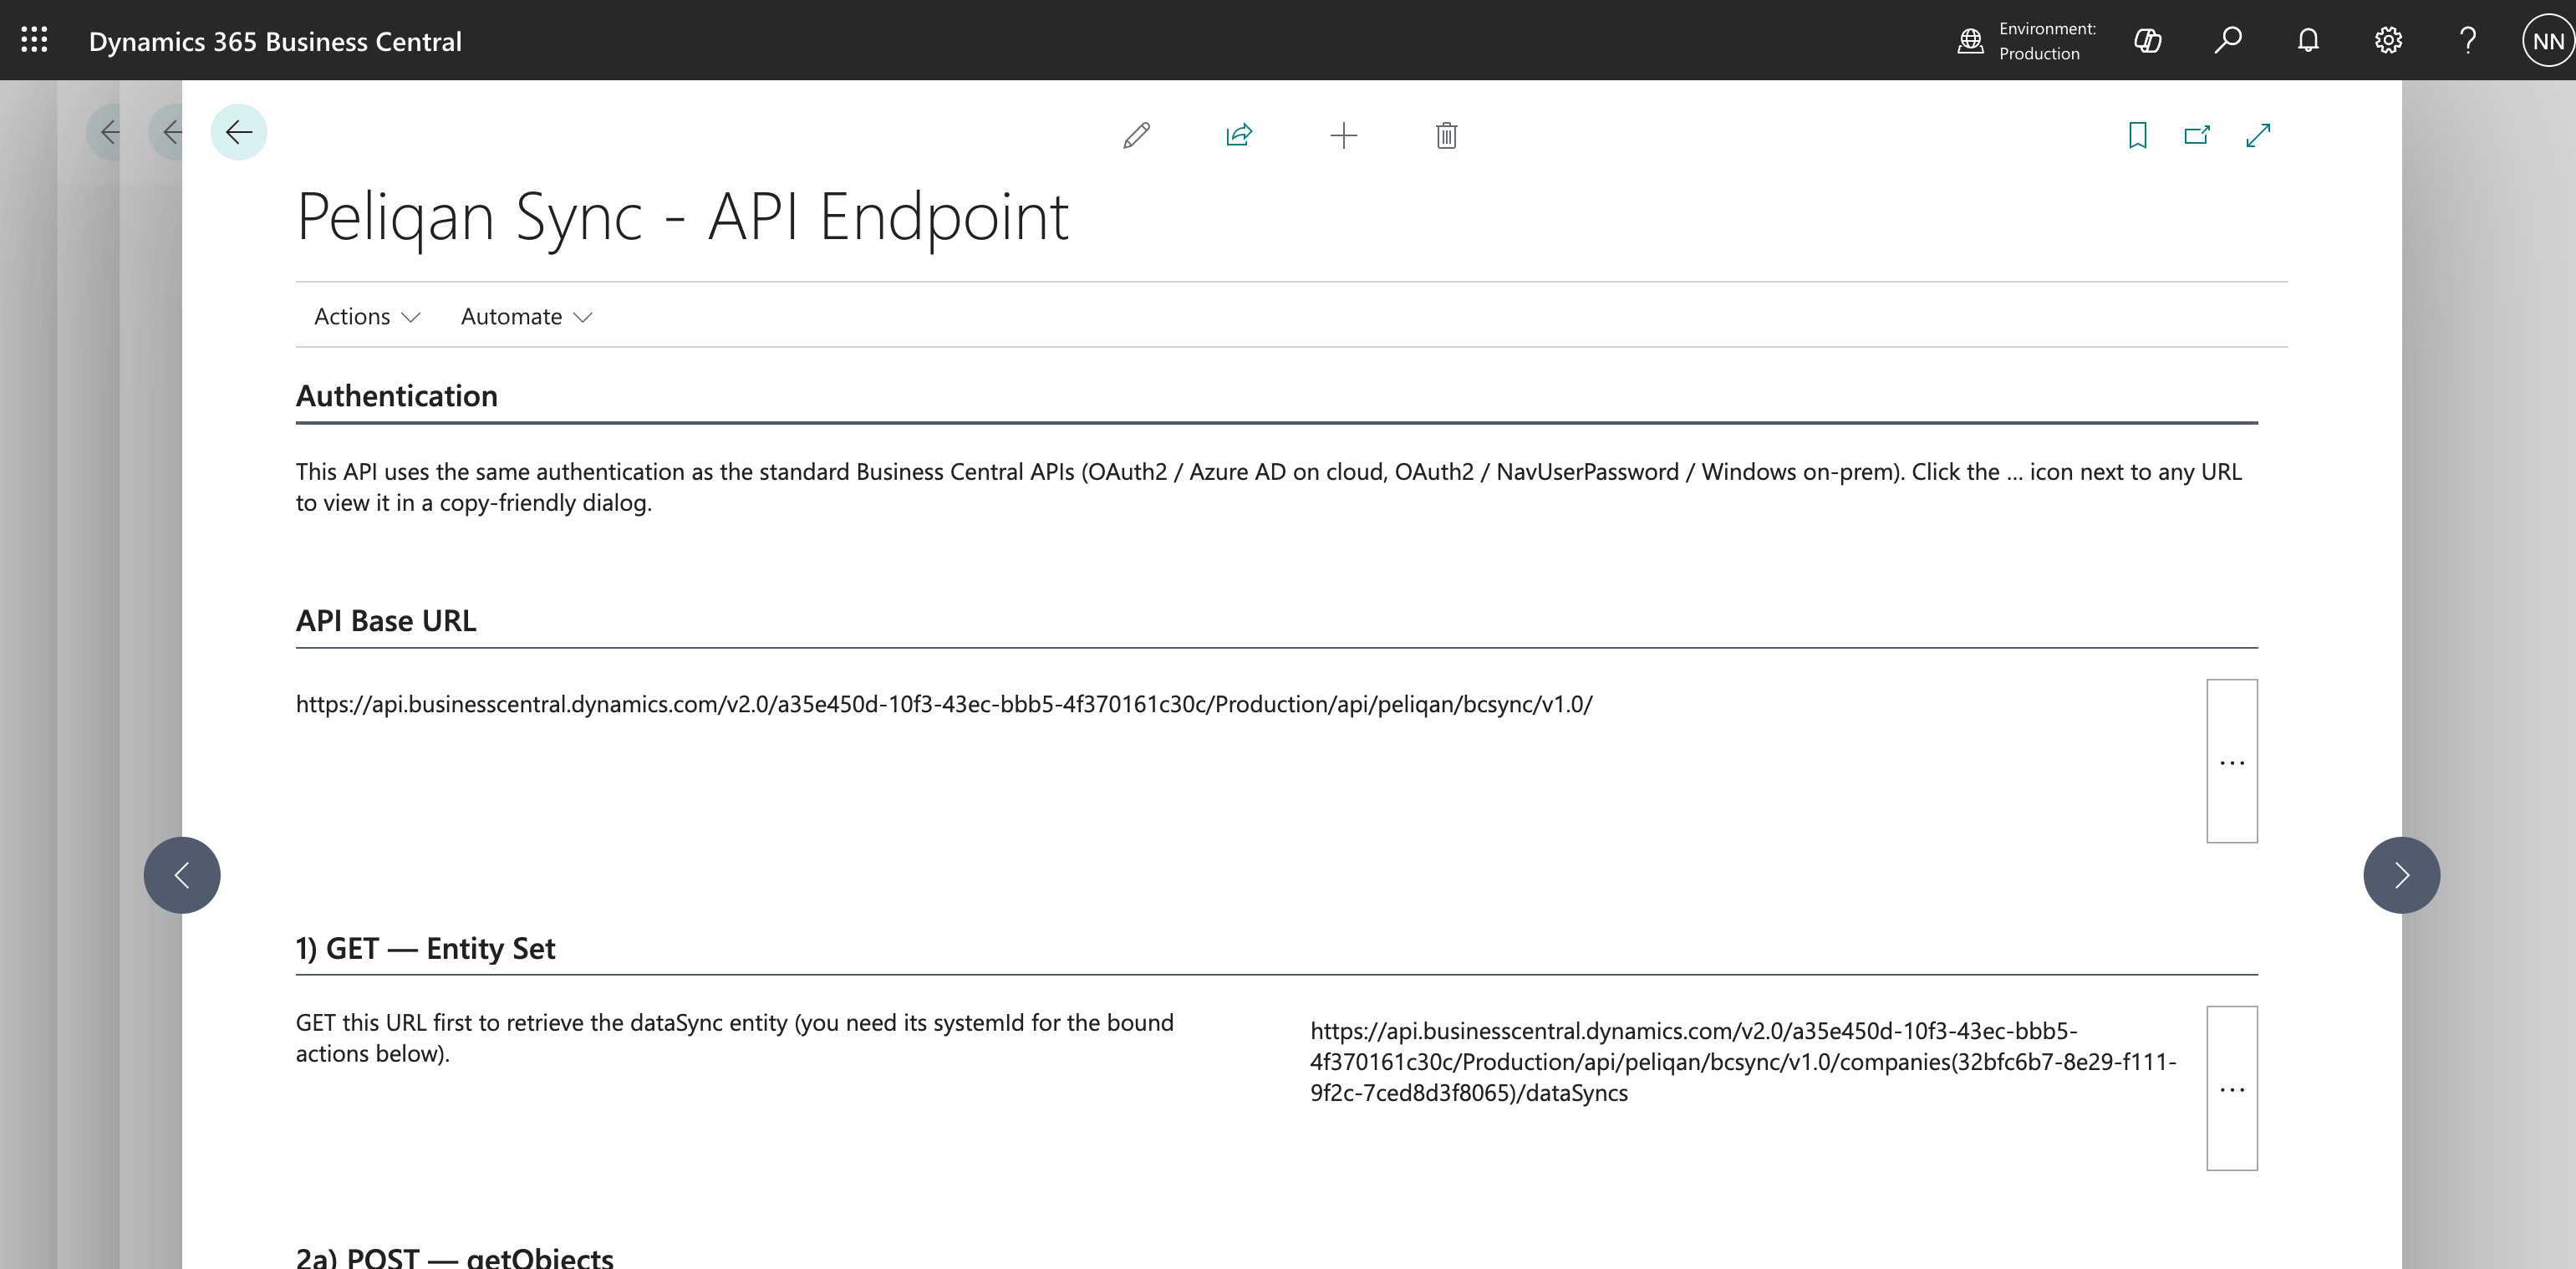Click the authentication description paragraph

(1268, 487)
